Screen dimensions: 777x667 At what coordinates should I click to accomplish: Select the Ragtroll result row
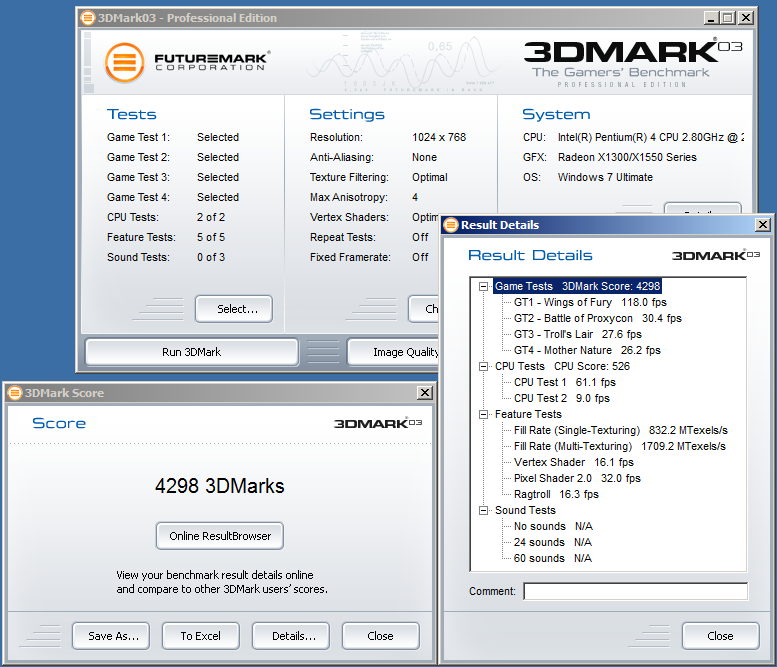(x=556, y=495)
